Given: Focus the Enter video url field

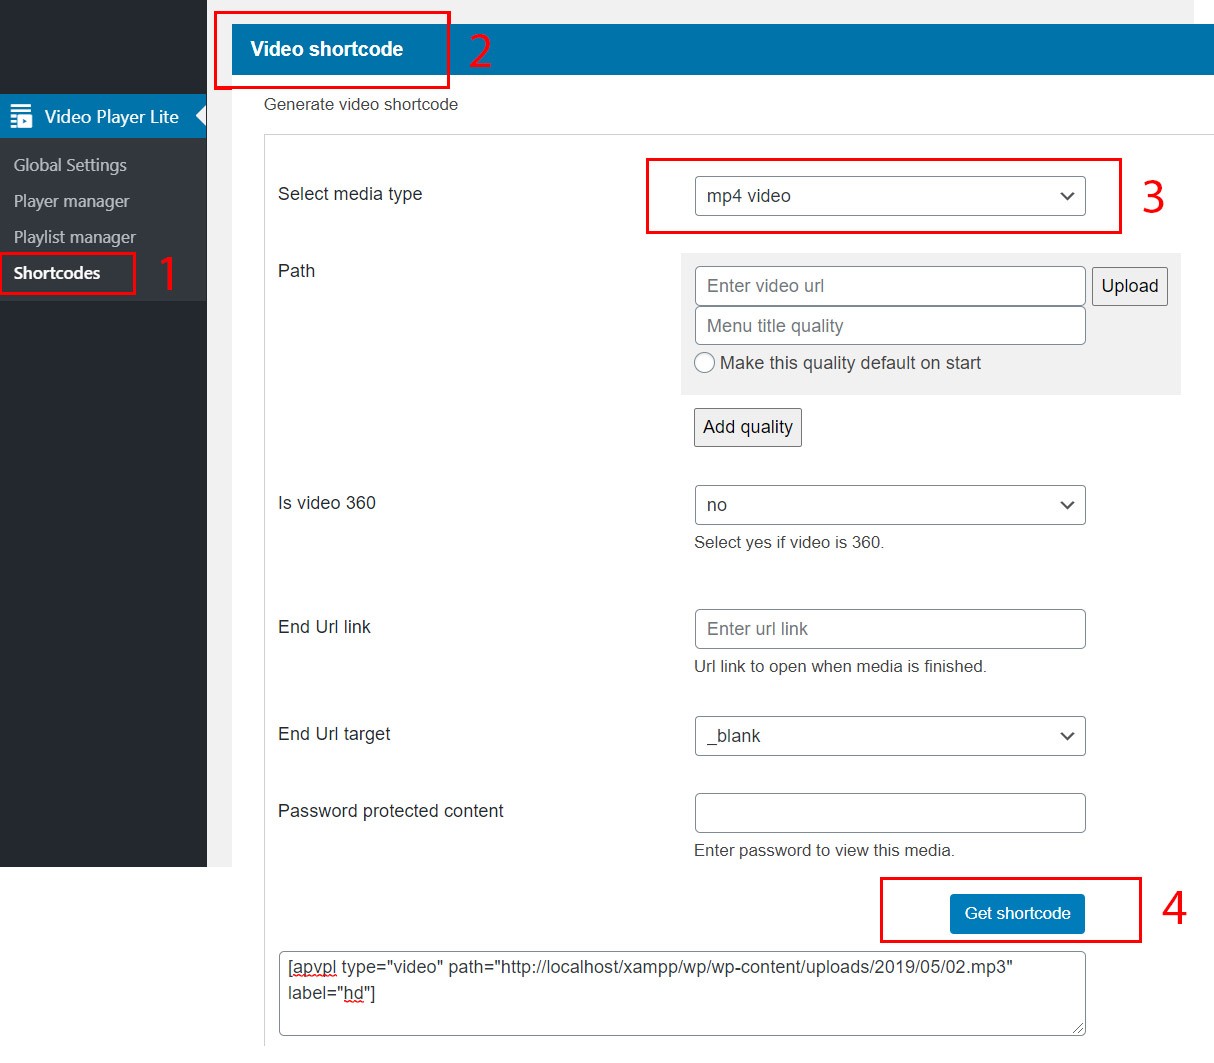Looking at the screenshot, I should [889, 286].
